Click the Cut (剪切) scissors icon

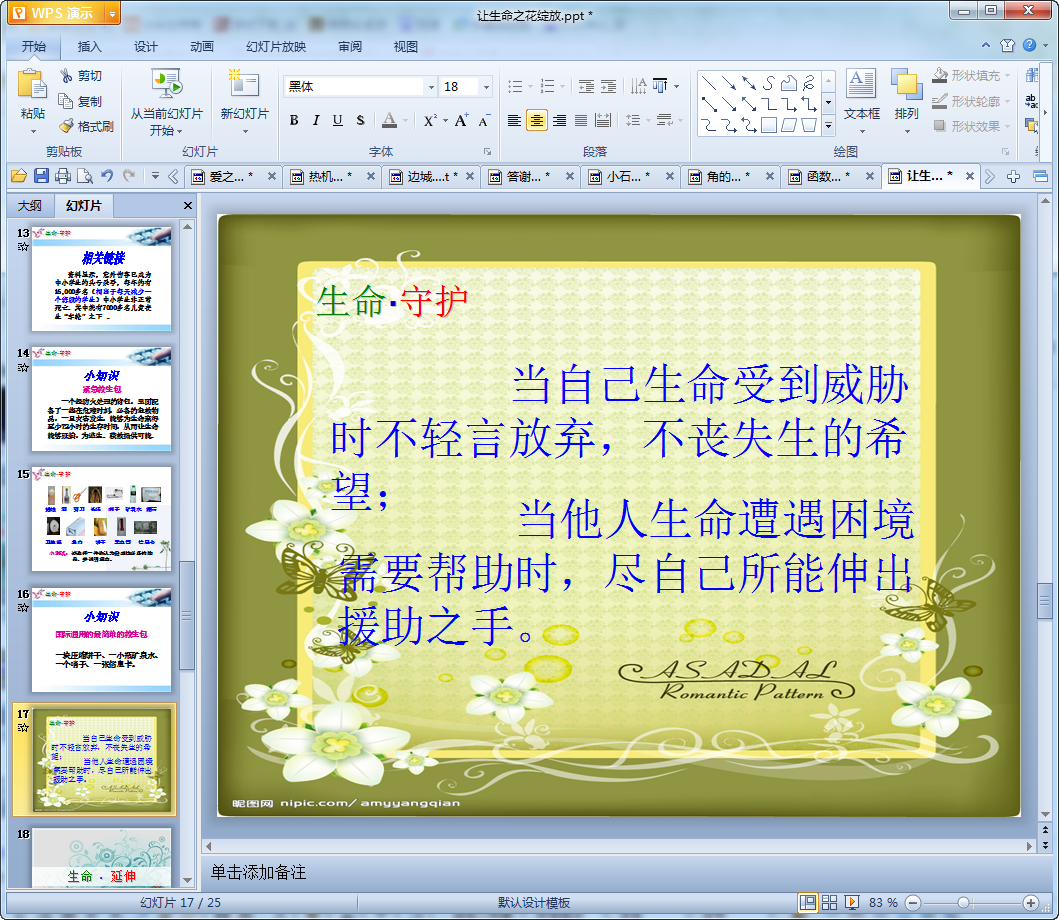click(66, 76)
